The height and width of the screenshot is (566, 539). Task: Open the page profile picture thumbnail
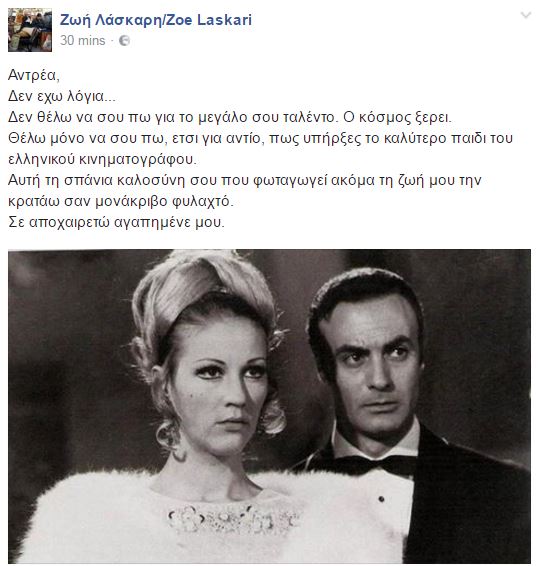pos(30,30)
